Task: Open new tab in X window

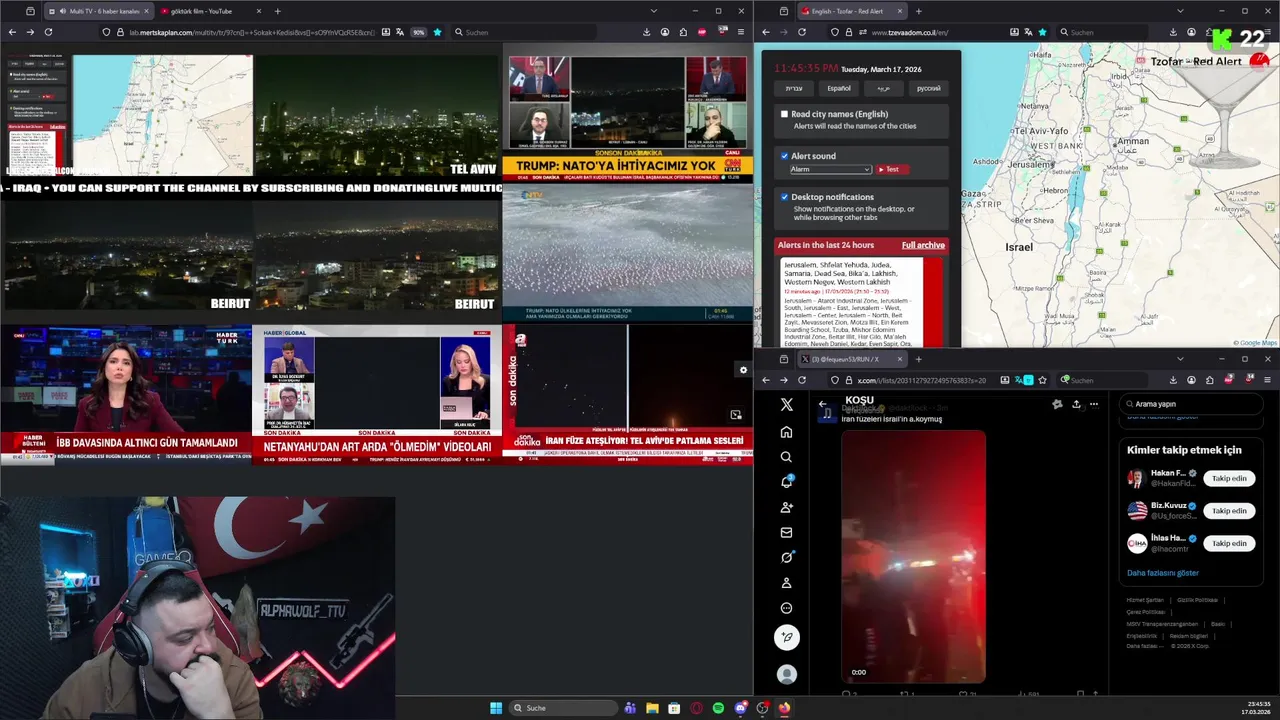Action: tap(919, 359)
